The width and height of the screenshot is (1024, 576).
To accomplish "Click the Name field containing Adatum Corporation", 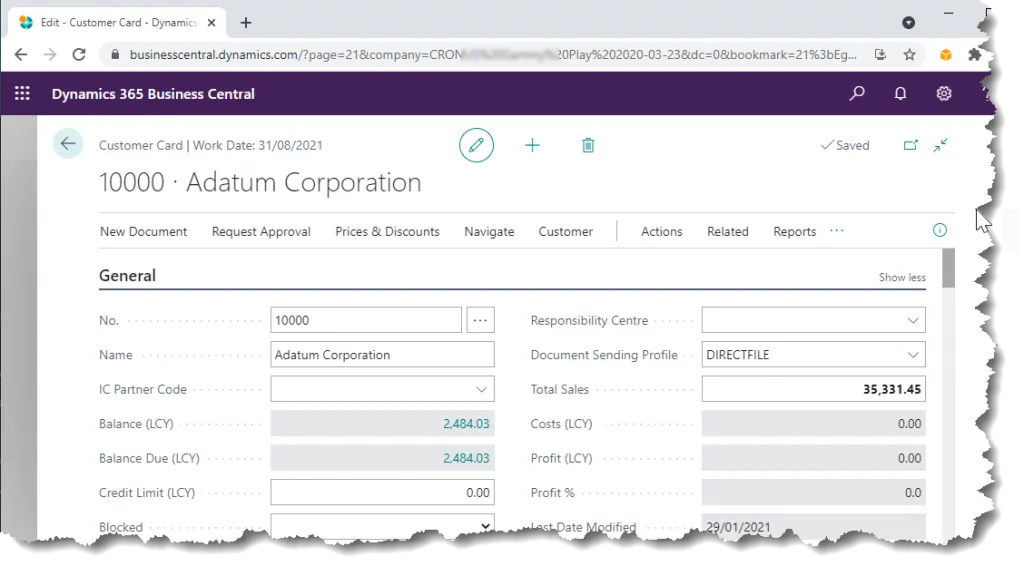I will [x=382, y=355].
